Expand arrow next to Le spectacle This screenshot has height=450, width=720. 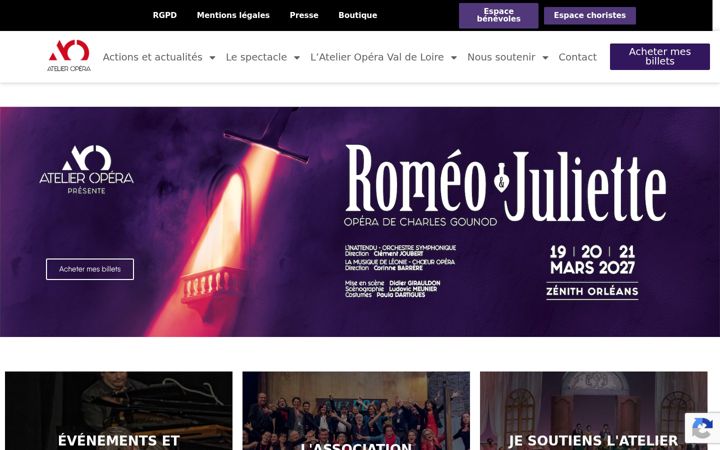[x=297, y=58]
